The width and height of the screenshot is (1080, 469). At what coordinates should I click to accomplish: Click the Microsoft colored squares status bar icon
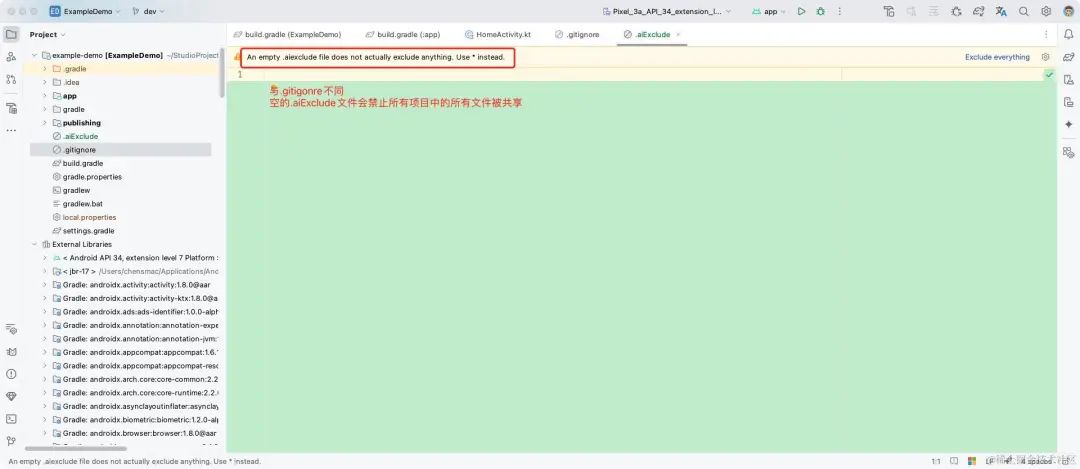[972, 461]
